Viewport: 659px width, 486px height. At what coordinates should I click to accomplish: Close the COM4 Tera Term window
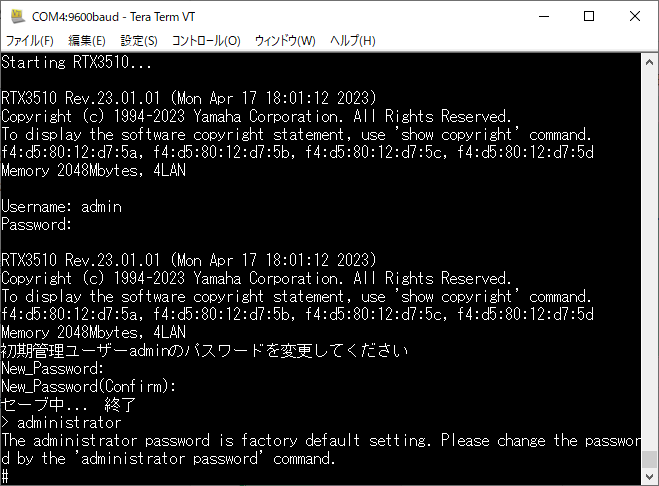point(635,16)
